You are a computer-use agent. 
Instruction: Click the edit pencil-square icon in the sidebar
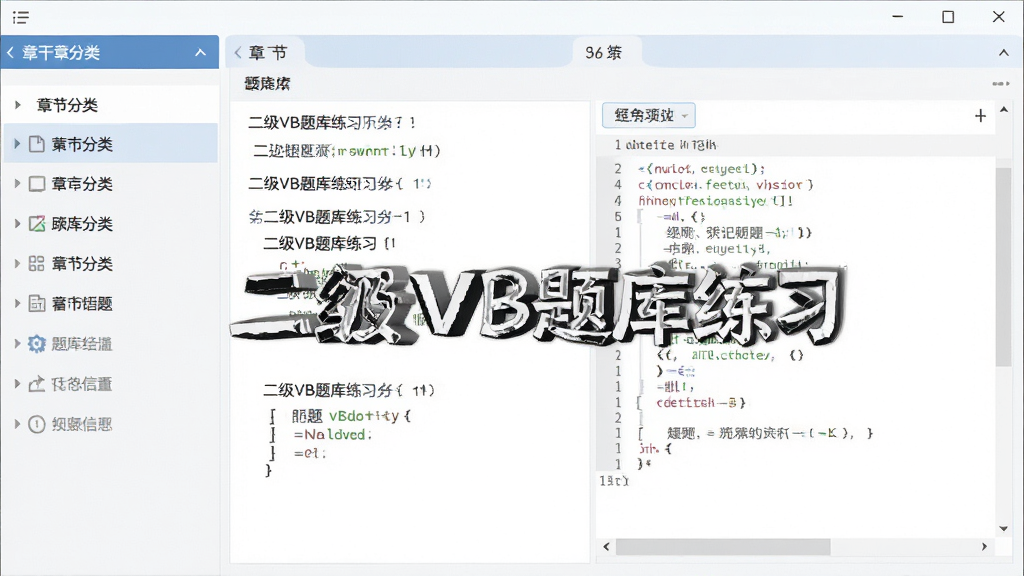[x=37, y=223]
